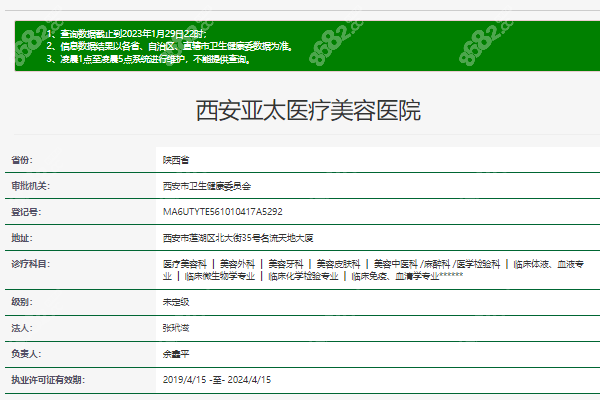This screenshot has height=400, width=600.
Task: Click the 陕西省 value
Action: coord(176,160)
